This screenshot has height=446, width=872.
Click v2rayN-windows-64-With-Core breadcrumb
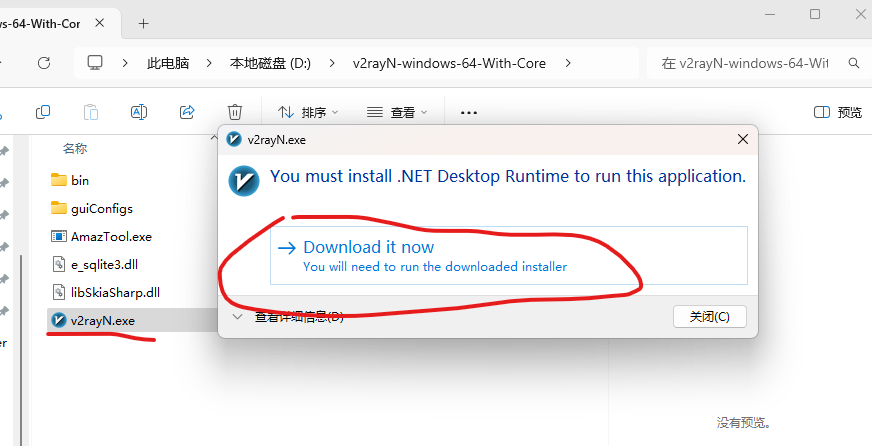pos(449,63)
